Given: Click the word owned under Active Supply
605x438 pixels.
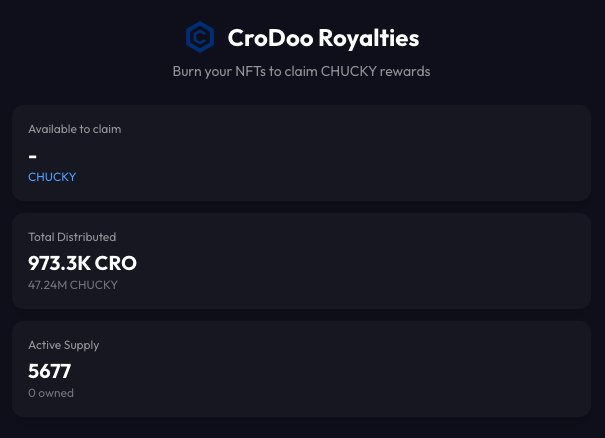Looking at the screenshot, I should pyautogui.click(x=56, y=393).
